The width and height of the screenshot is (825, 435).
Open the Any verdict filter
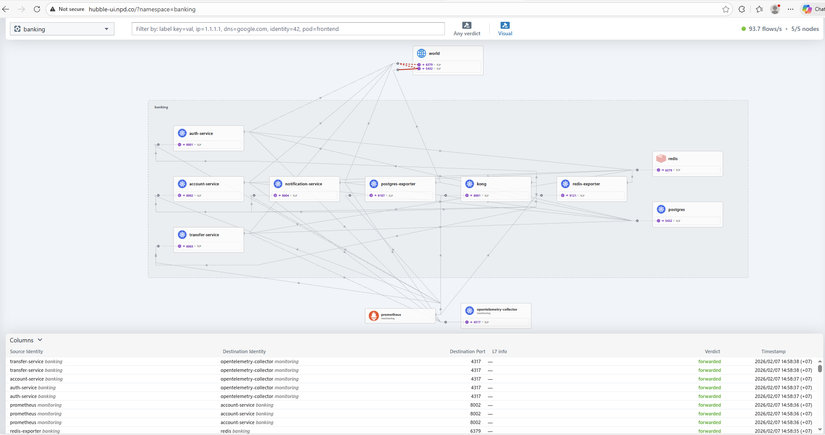click(x=466, y=29)
